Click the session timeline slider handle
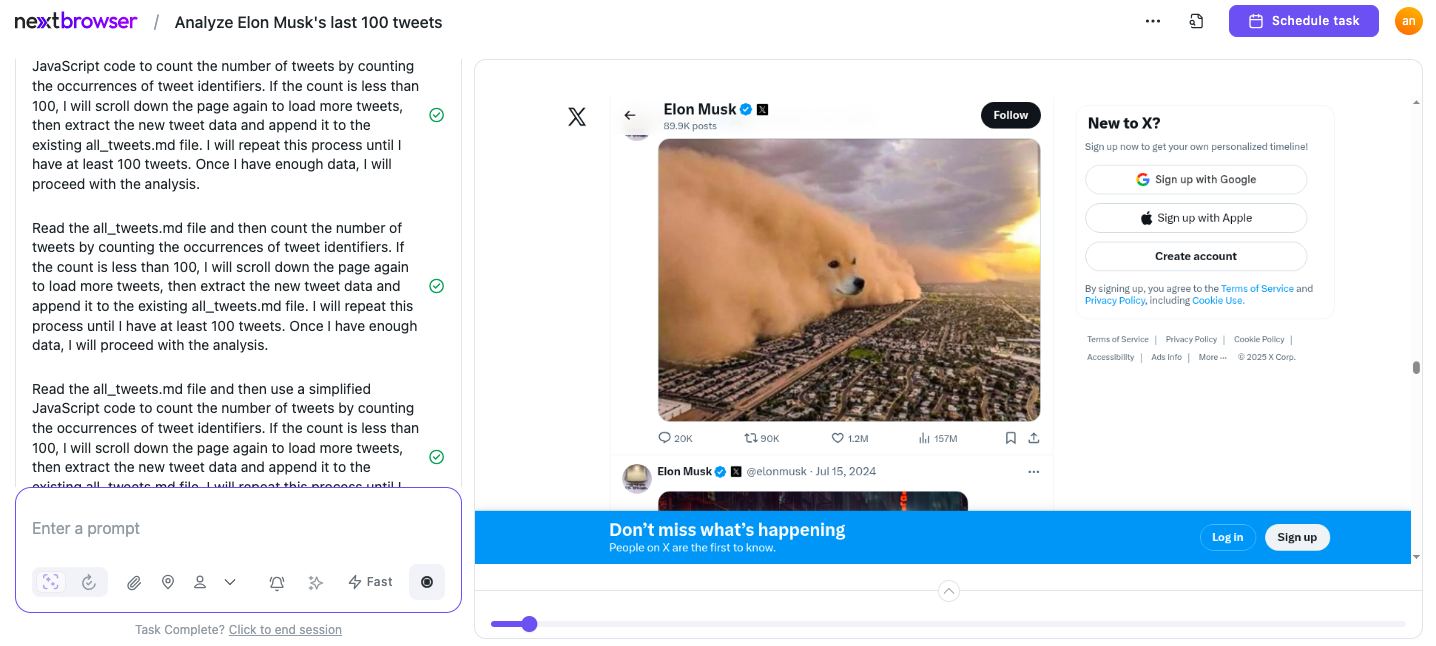 pyautogui.click(x=529, y=624)
